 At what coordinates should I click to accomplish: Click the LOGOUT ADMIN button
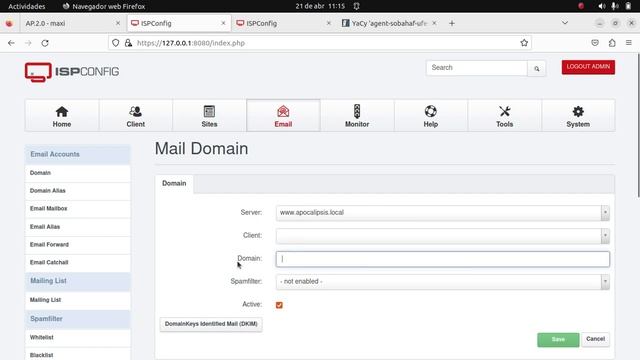[x=588, y=67]
